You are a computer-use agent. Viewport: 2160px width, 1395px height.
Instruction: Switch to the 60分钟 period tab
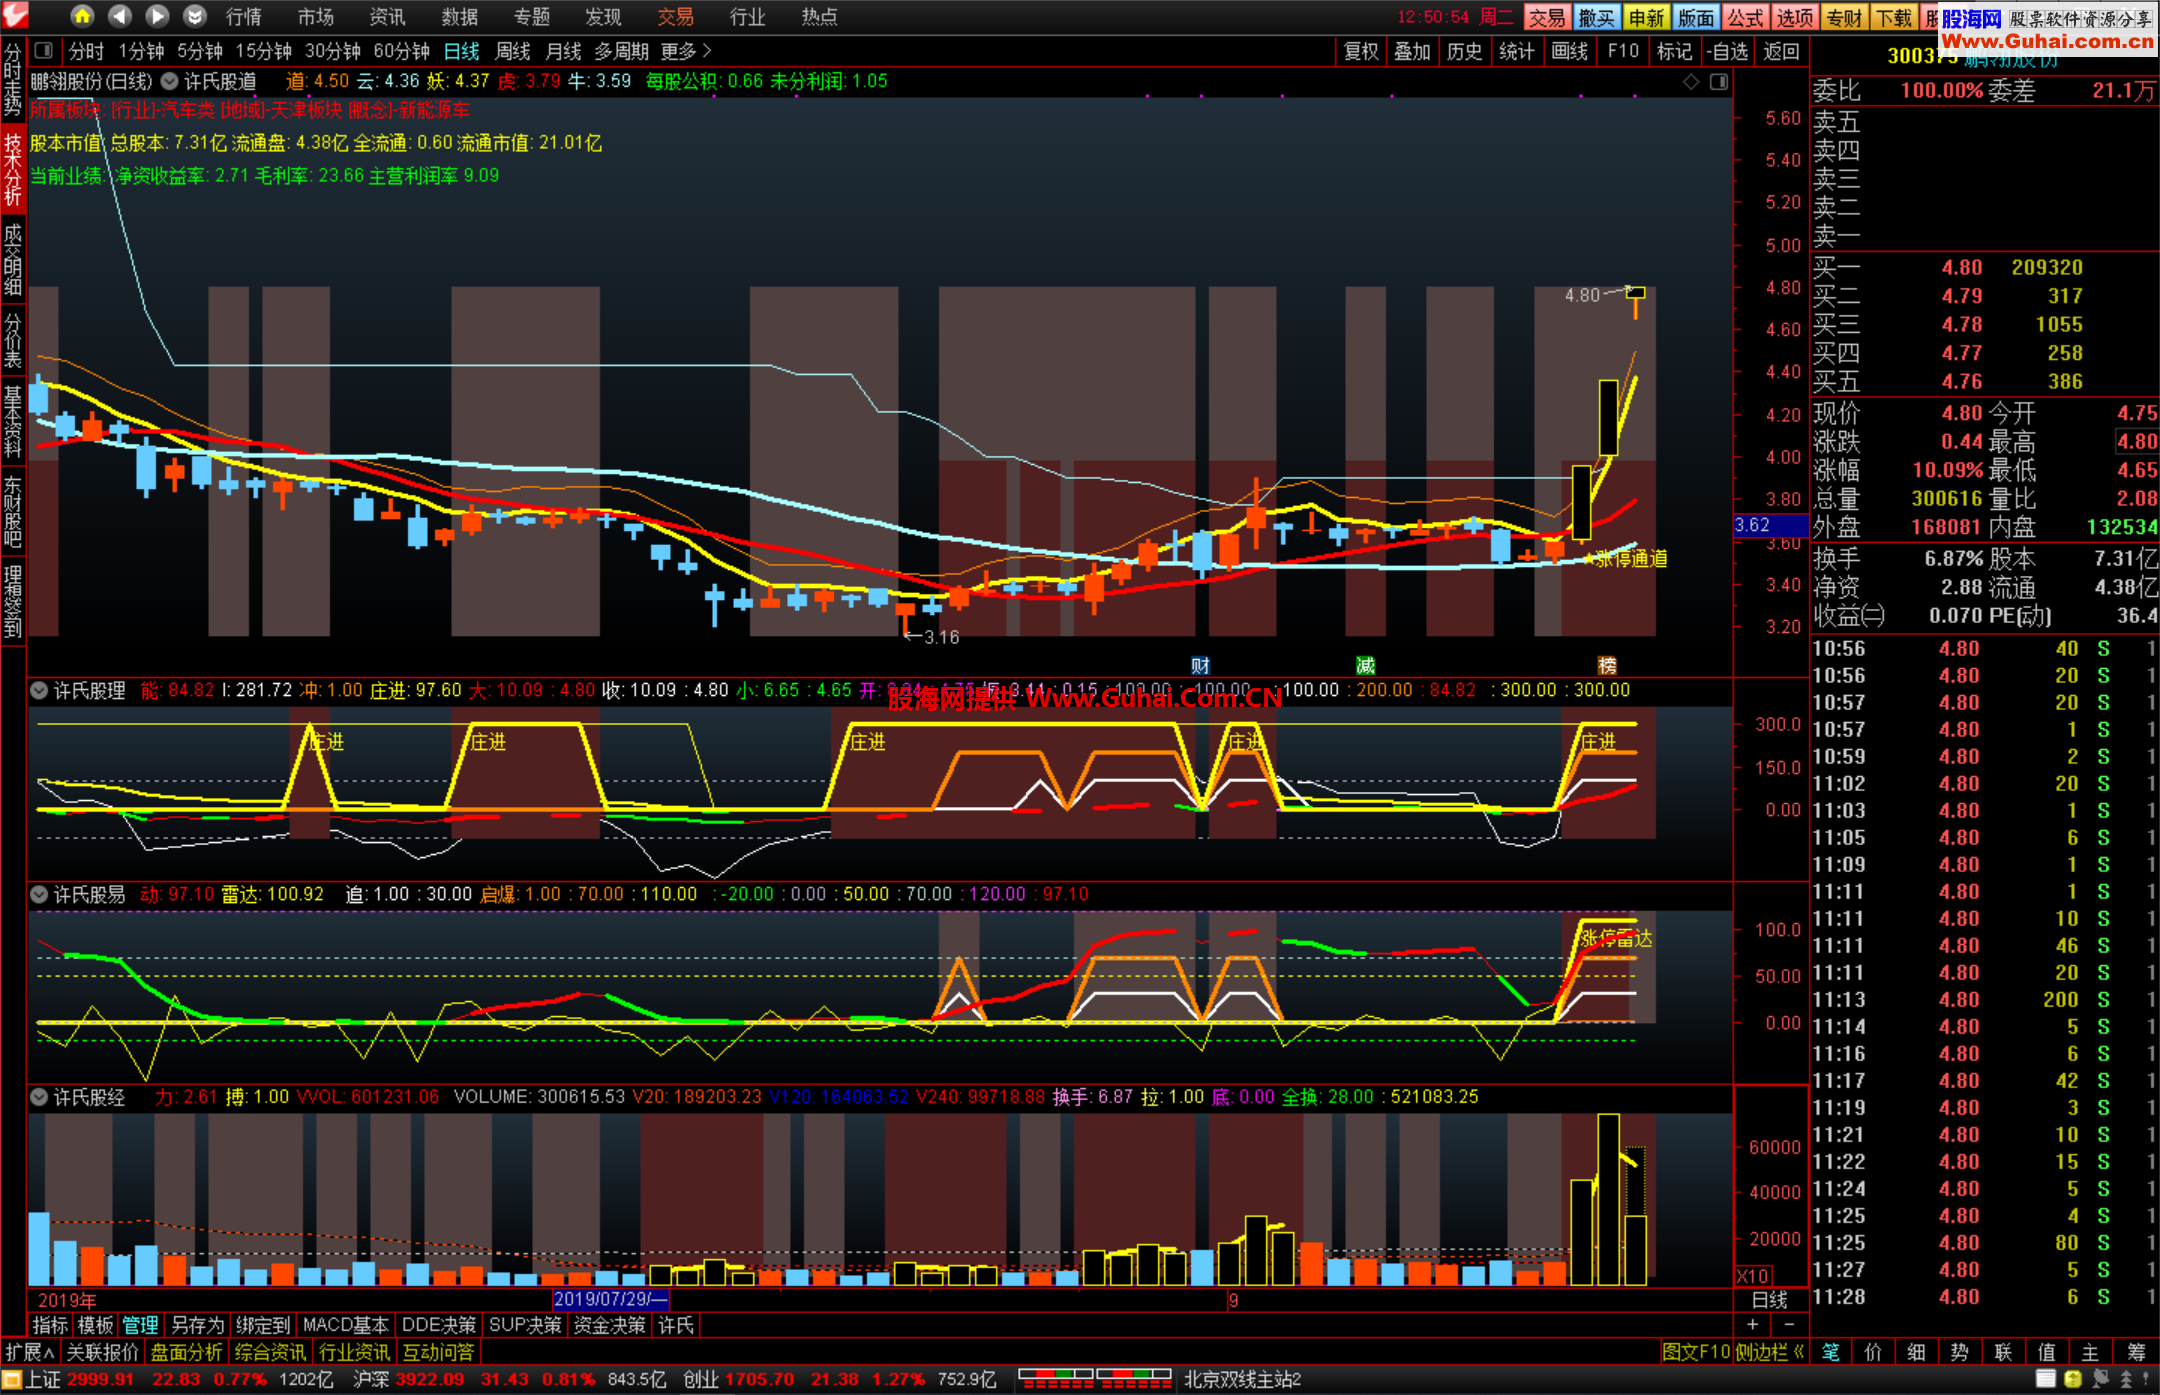(402, 51)
